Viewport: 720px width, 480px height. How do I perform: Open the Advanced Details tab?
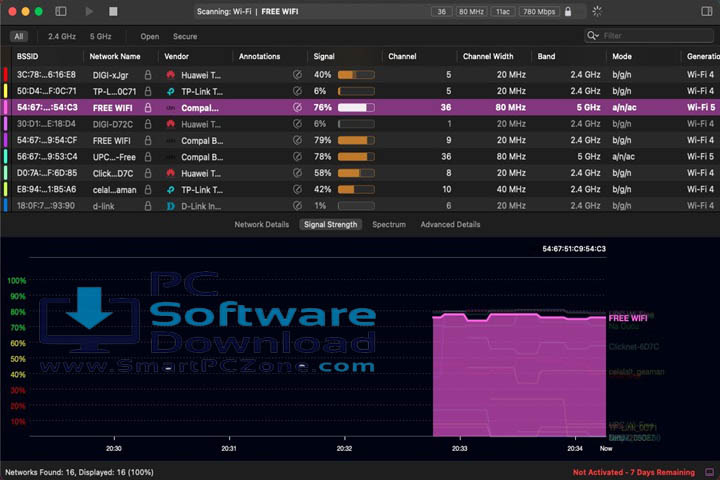[x=450, y=225]
